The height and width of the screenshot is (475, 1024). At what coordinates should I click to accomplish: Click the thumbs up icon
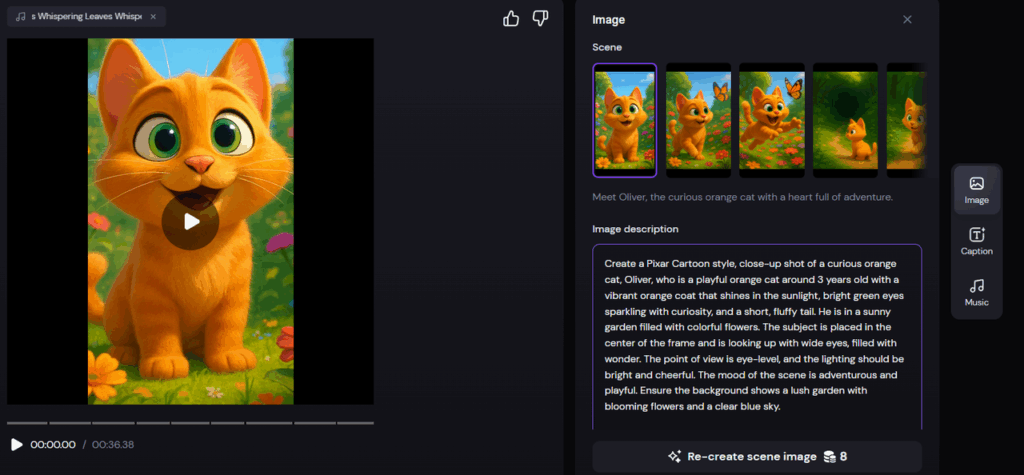pyautogui.click(x=511, y=18)
